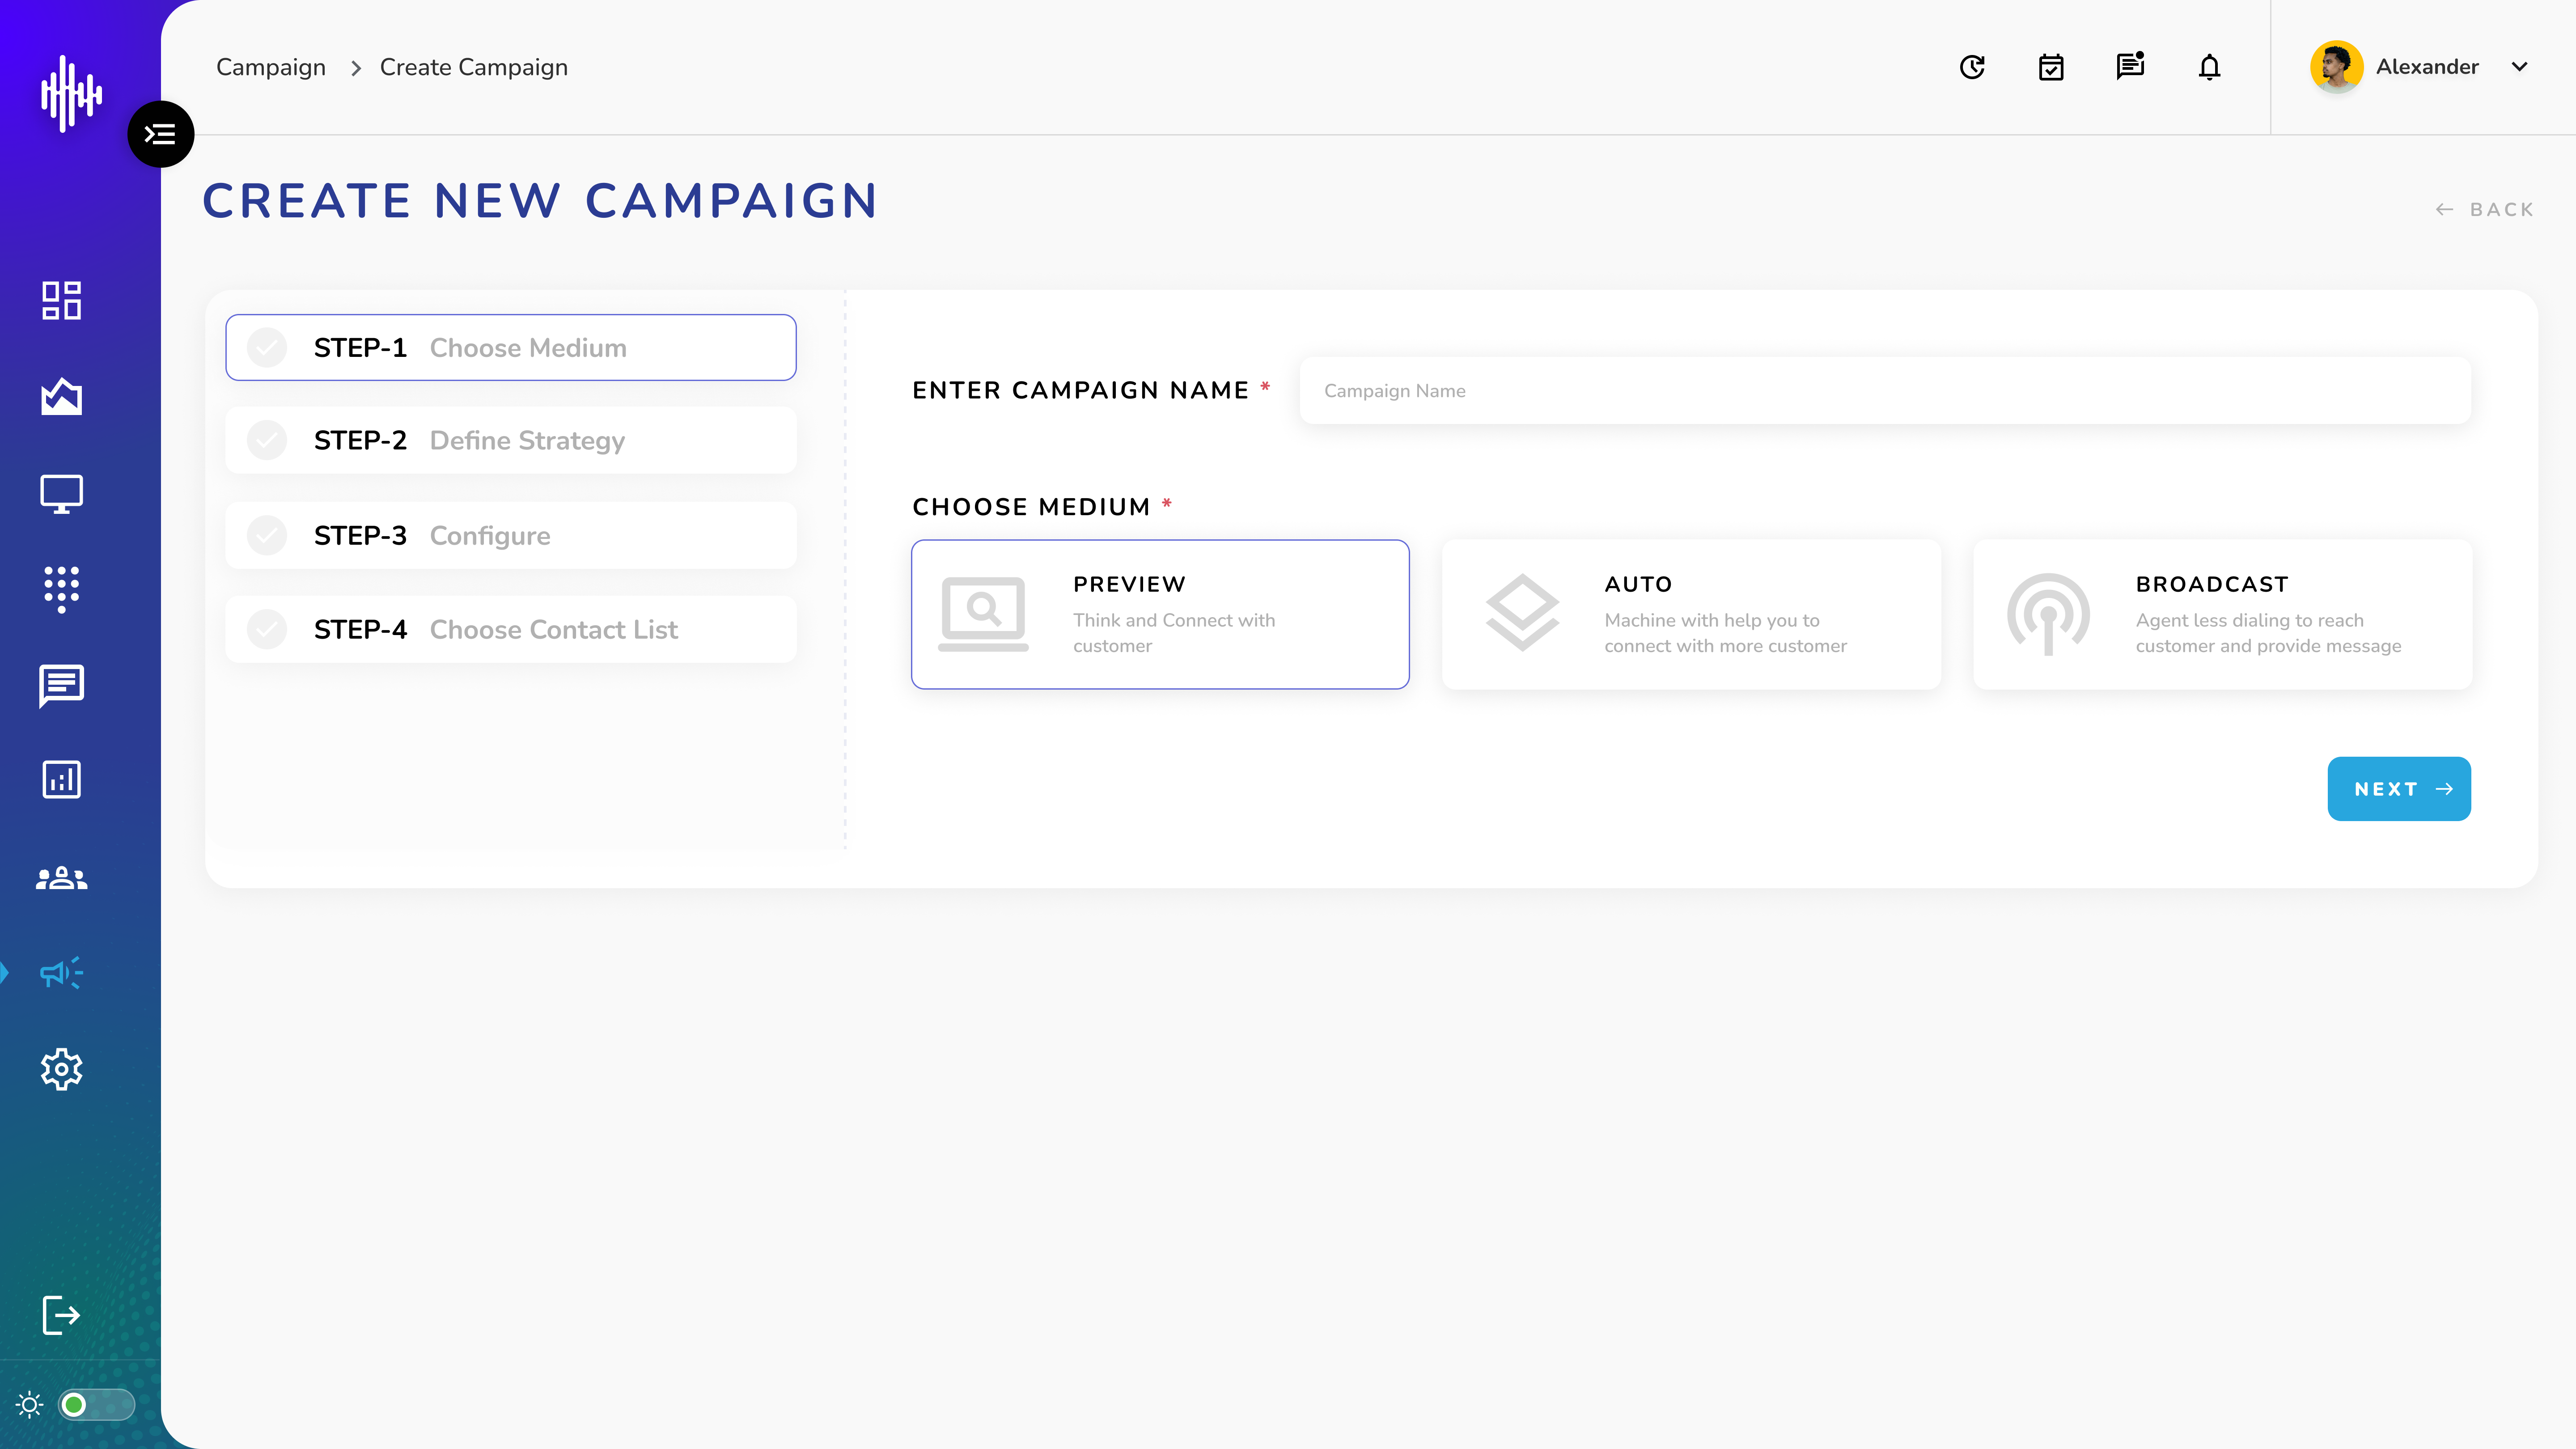Viewport: 2576px width, 1449px height.
Task: Select the BROADCAST medium card
Action: click(2222, 614)
